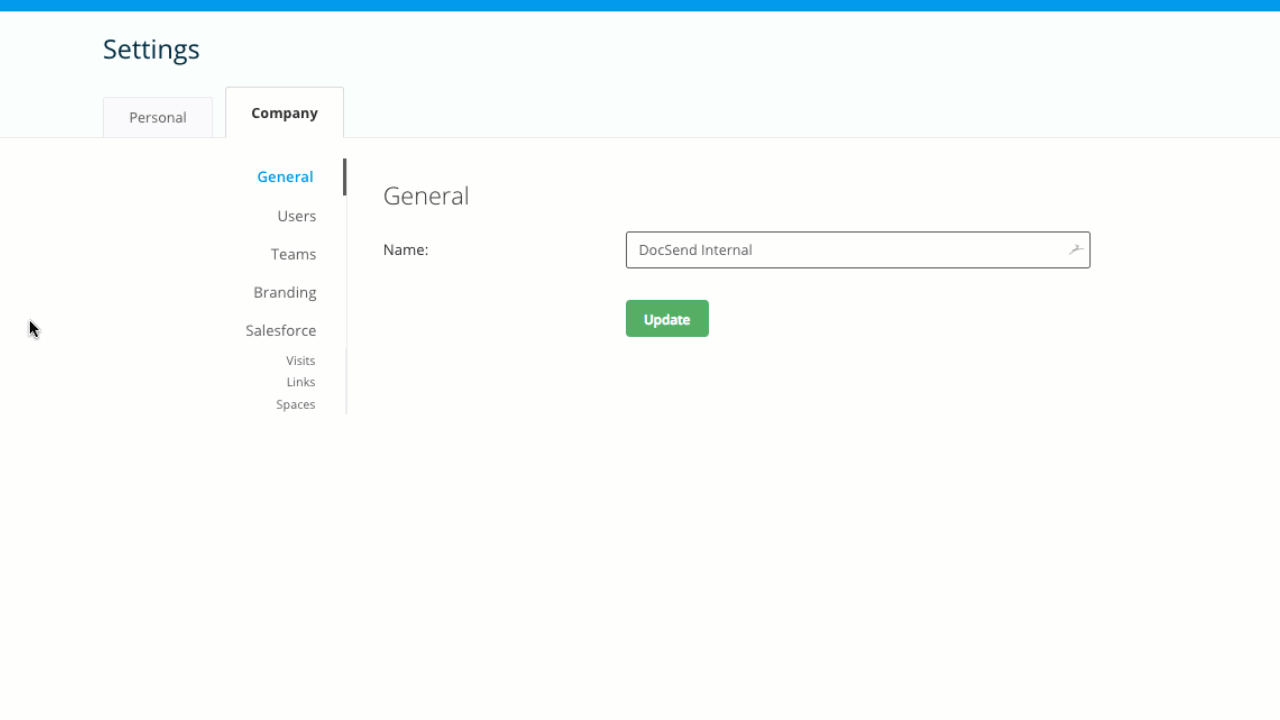Open General section in sidebar
The image size is (1280, 720).
285,177
